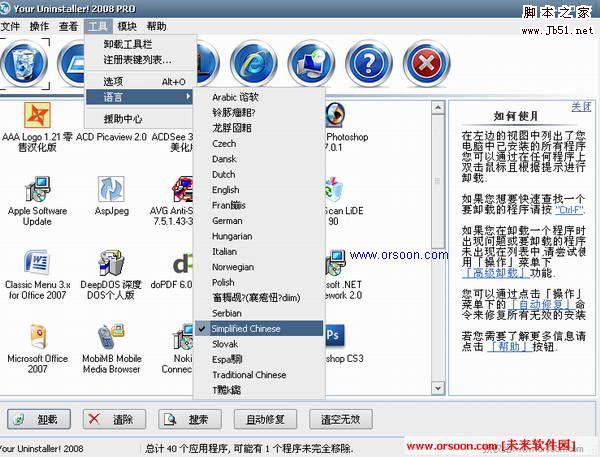Viewport: 600px width, 457px height.
Task: Select Classic Menu for Office 2007 icon
Action: pyautogui.click(x=37, y=263)
